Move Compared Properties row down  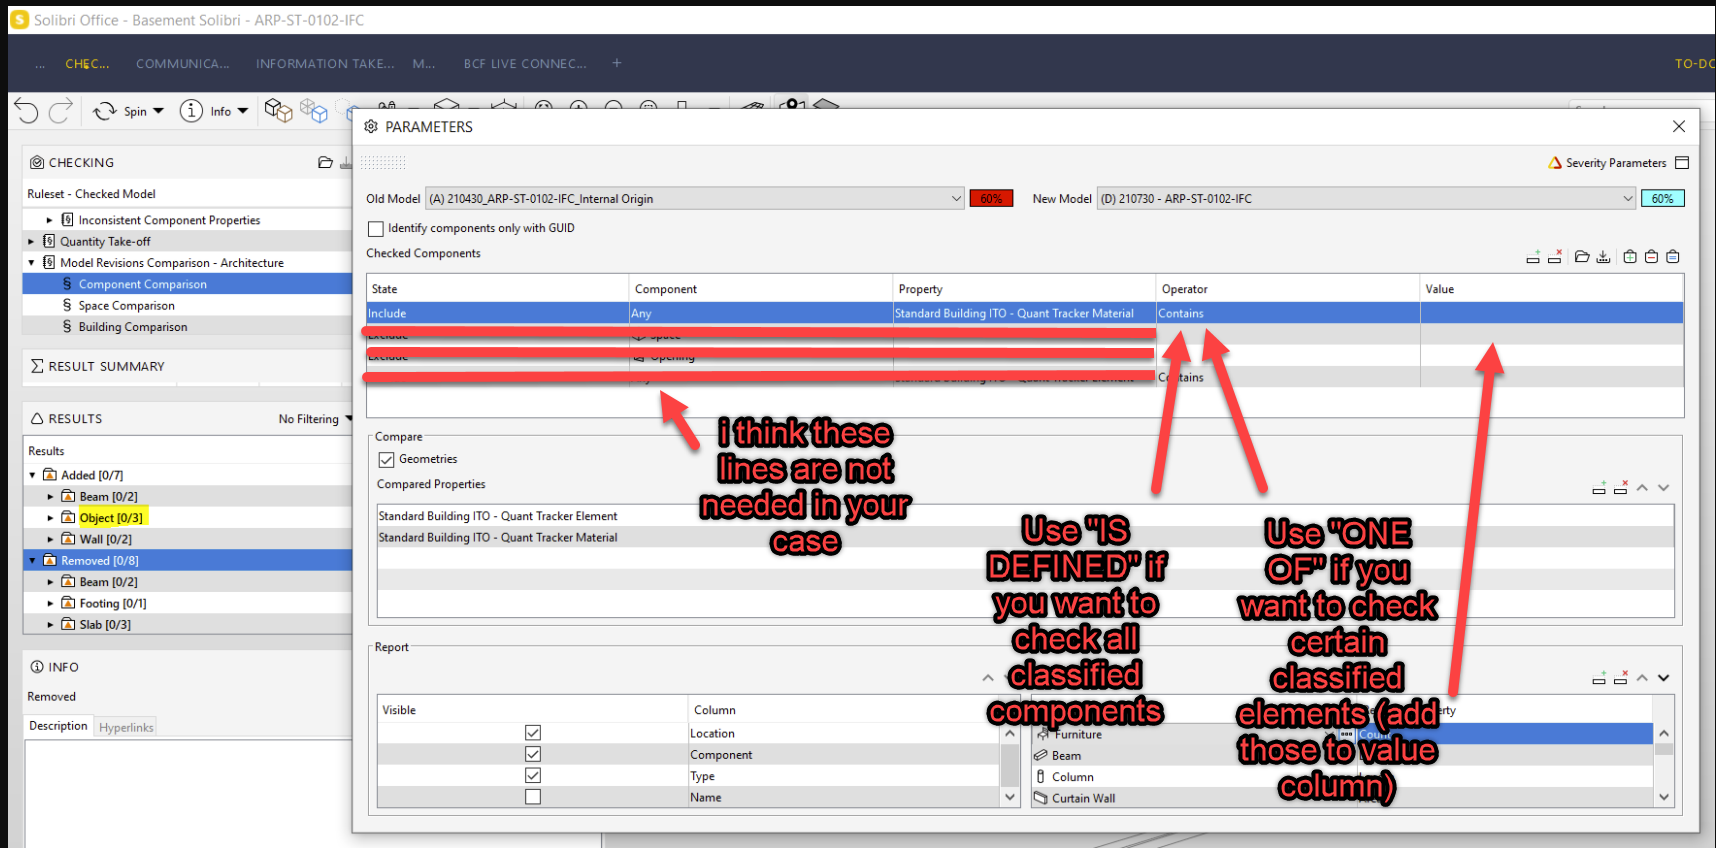coord(1664,488)
